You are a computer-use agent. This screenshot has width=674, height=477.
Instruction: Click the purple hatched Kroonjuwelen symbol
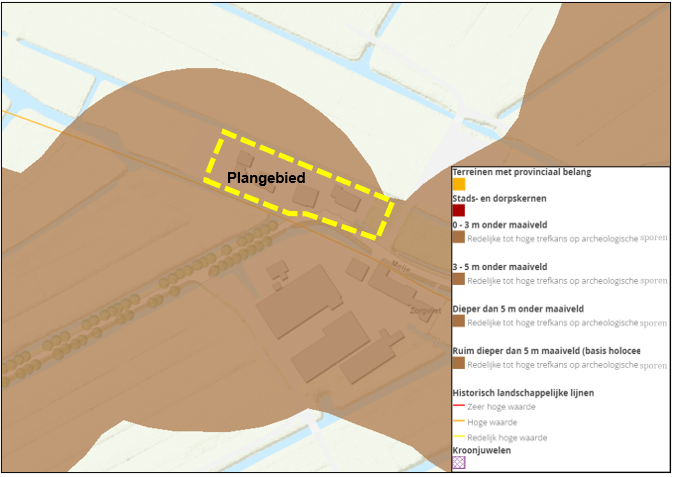click(459, 463)
